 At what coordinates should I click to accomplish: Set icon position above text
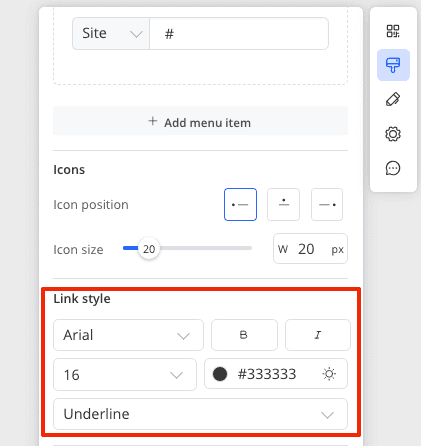pyautogui.click(x=283, y=204)
